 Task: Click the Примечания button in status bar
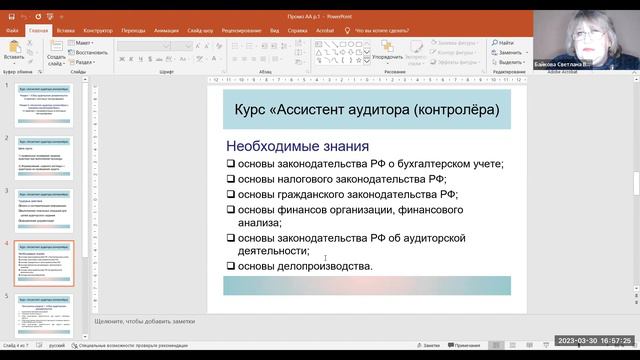(464, 345)
